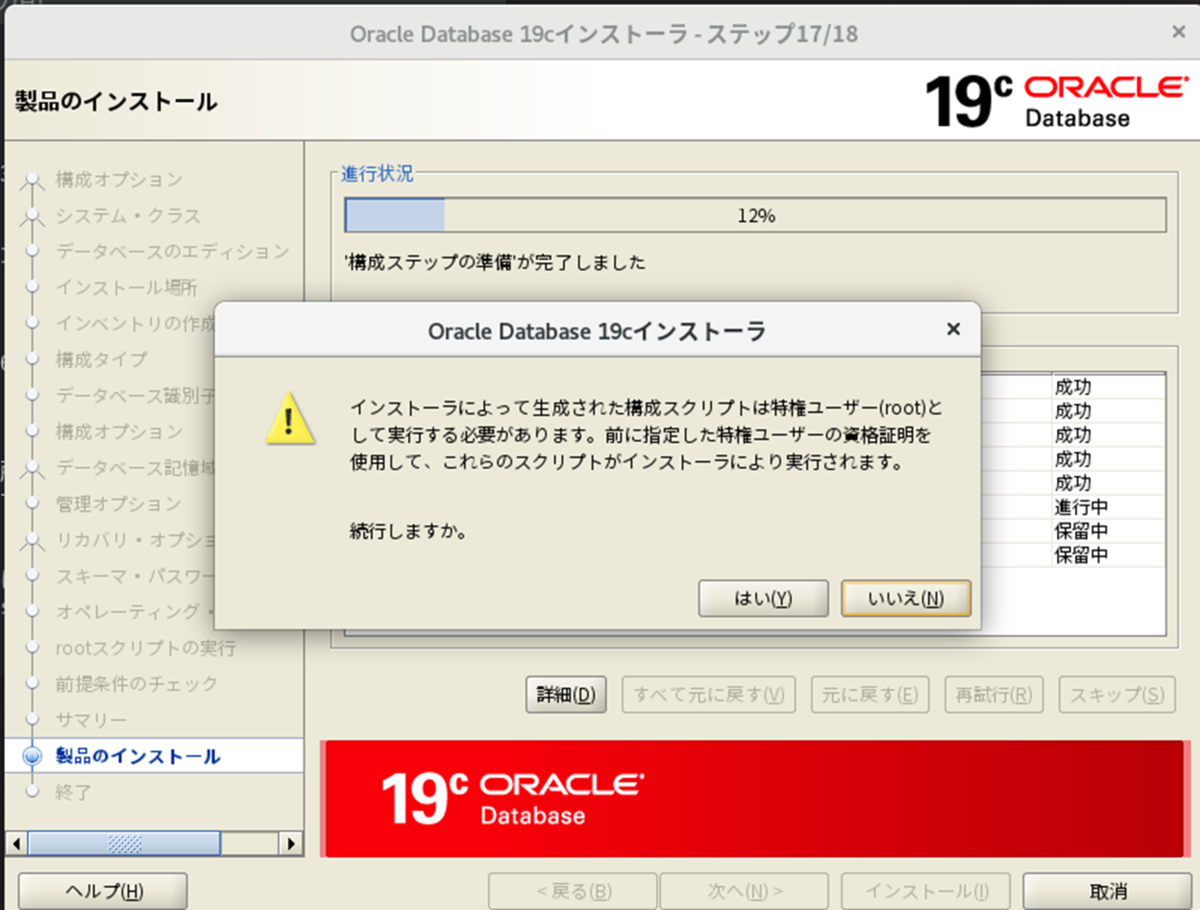Viewport: 1200px width, 910px height.
Task: Close the confirmation dialog with its X
Action: 953,329
